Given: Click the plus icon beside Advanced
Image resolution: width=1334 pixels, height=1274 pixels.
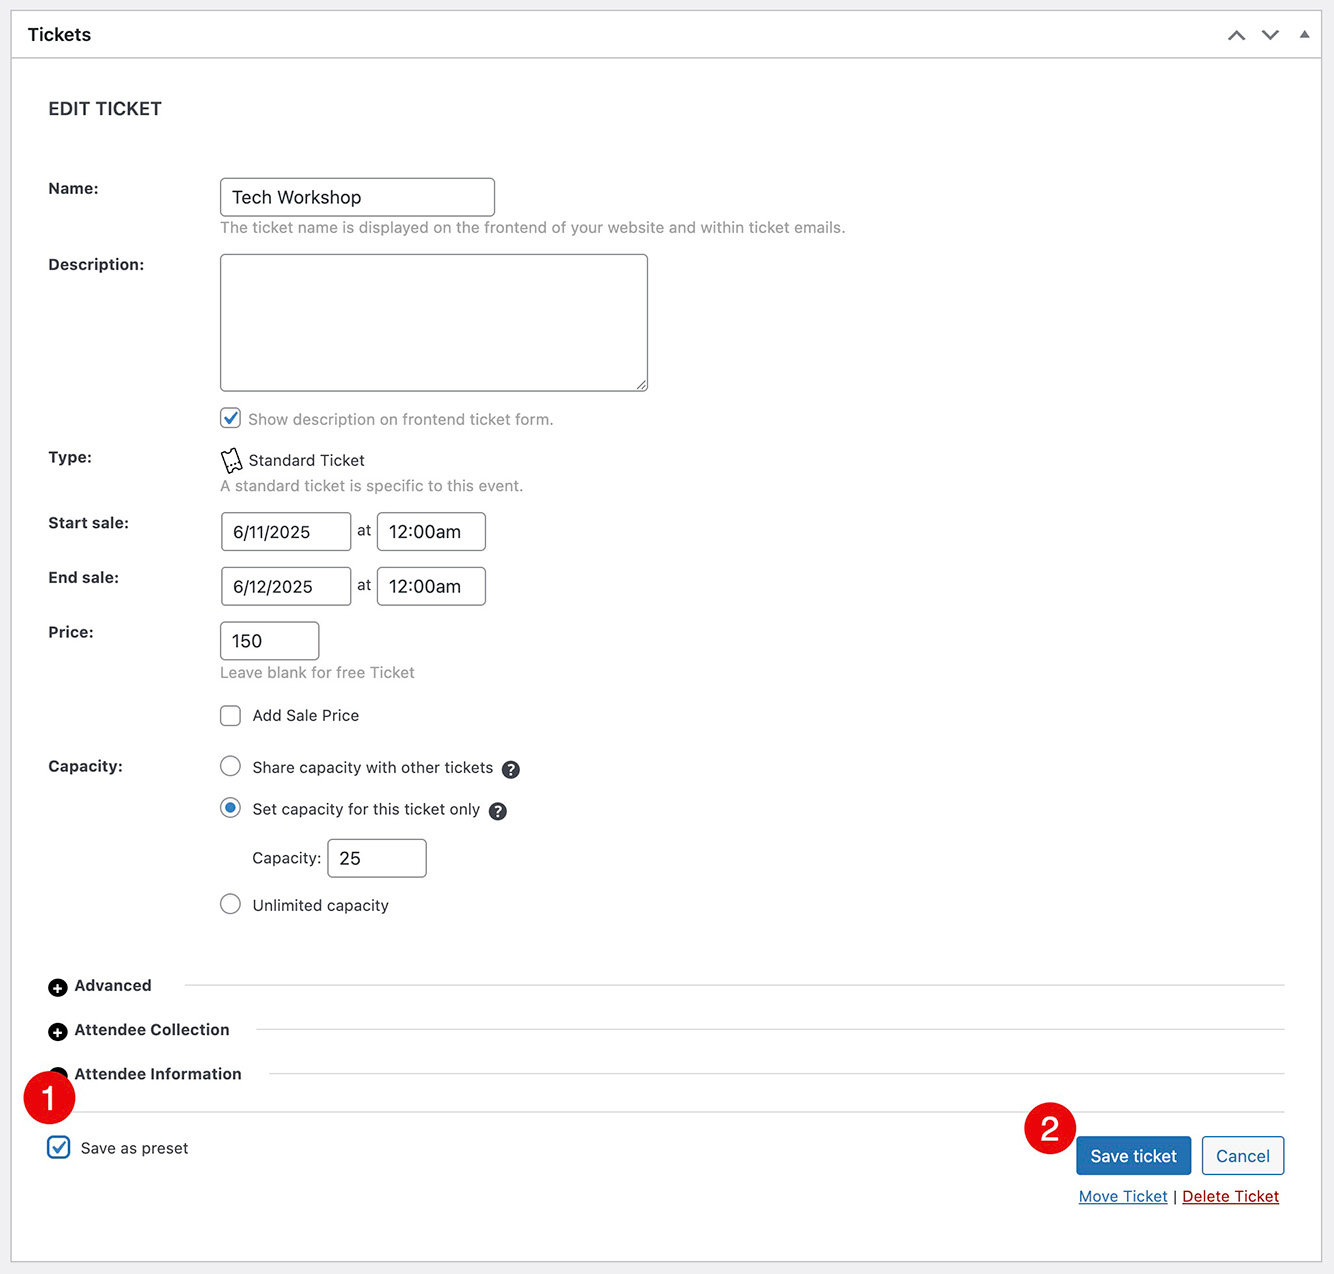Looking at the screenshot, I should [x=58, y=988].
